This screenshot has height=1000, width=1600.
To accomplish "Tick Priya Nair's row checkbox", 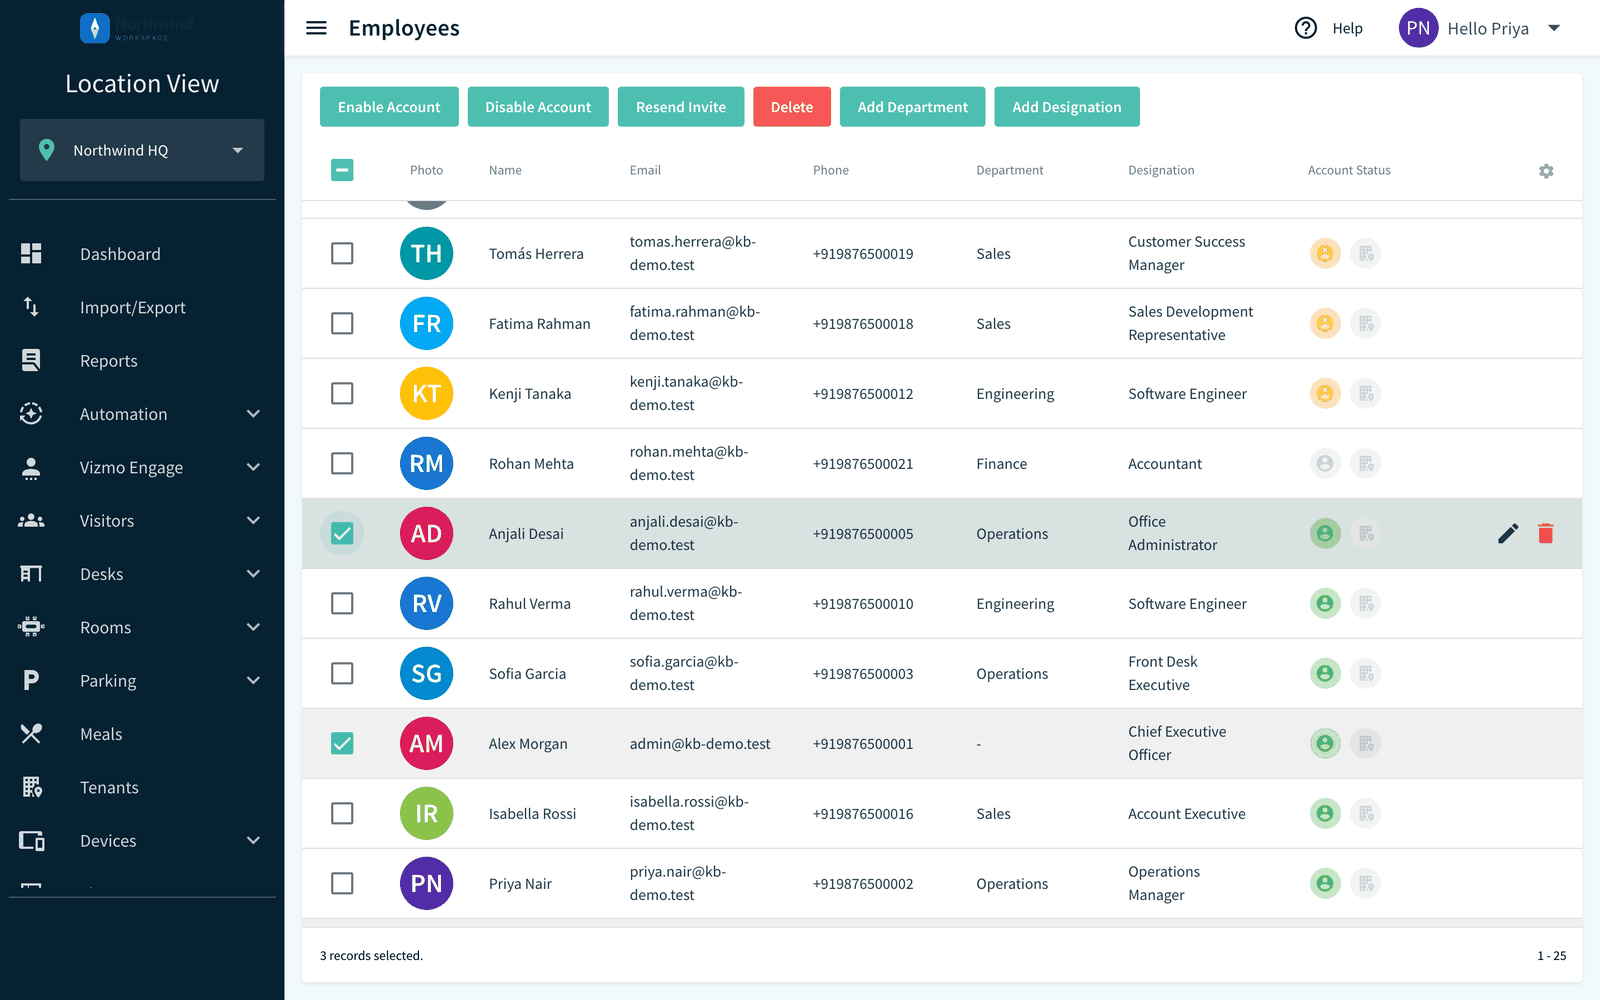I will point(342,884).
